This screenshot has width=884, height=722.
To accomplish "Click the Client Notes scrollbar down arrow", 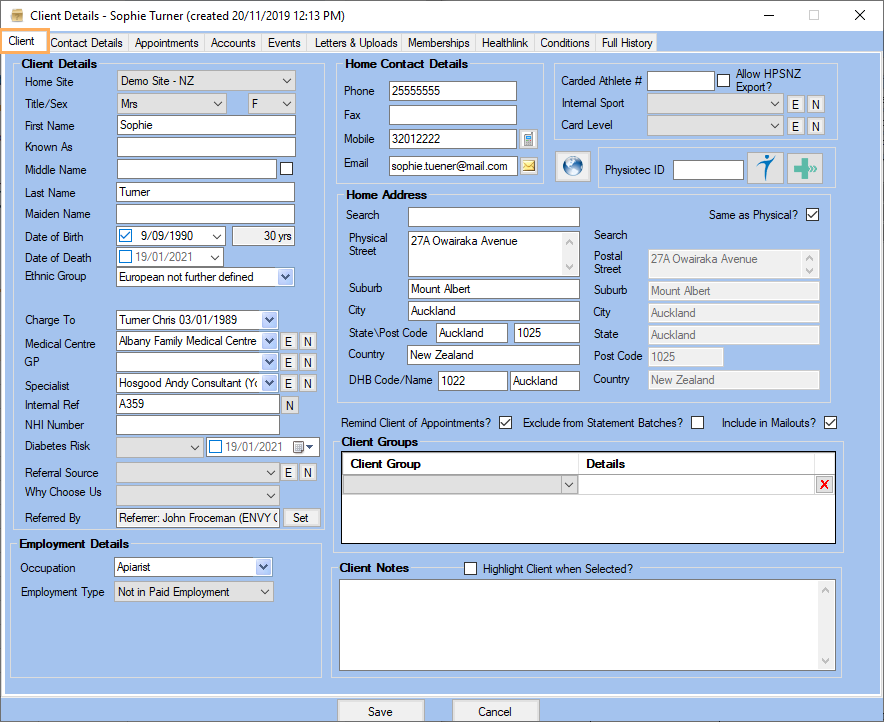I will [x=825, y=661].
